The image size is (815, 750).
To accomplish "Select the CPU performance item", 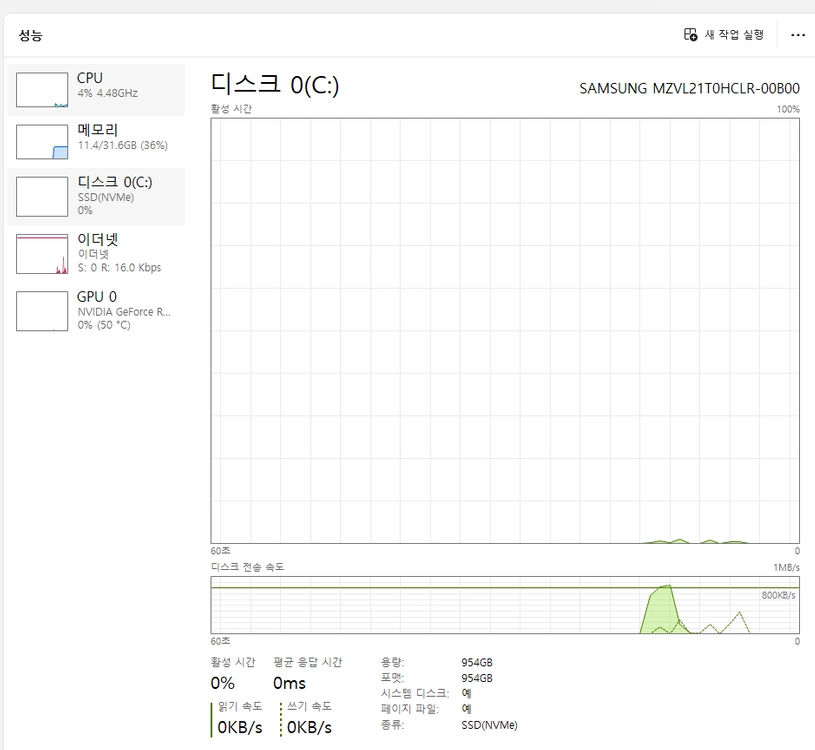I will 96,90.
